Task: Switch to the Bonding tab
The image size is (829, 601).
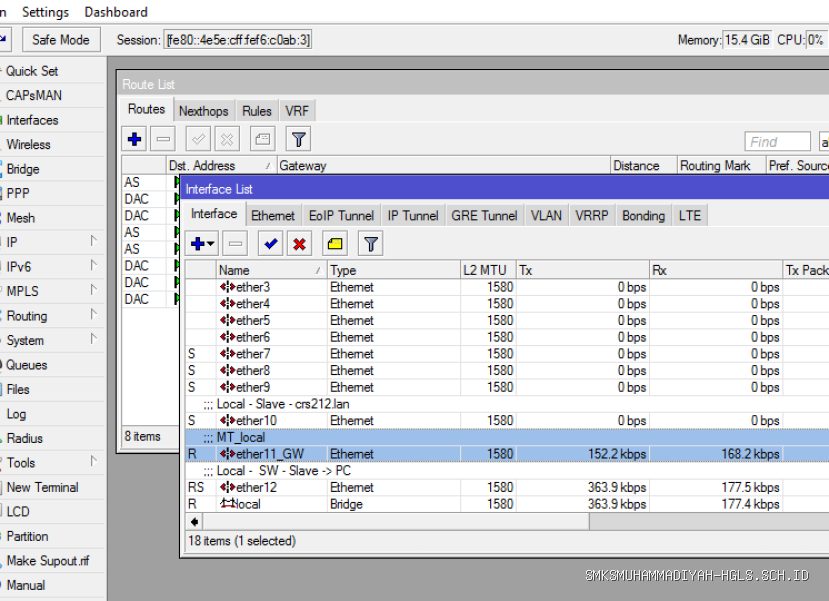Action: point(643,216)
